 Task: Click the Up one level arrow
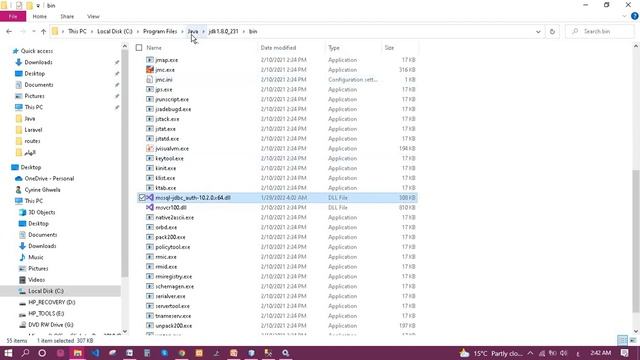[x=43, y=31]
